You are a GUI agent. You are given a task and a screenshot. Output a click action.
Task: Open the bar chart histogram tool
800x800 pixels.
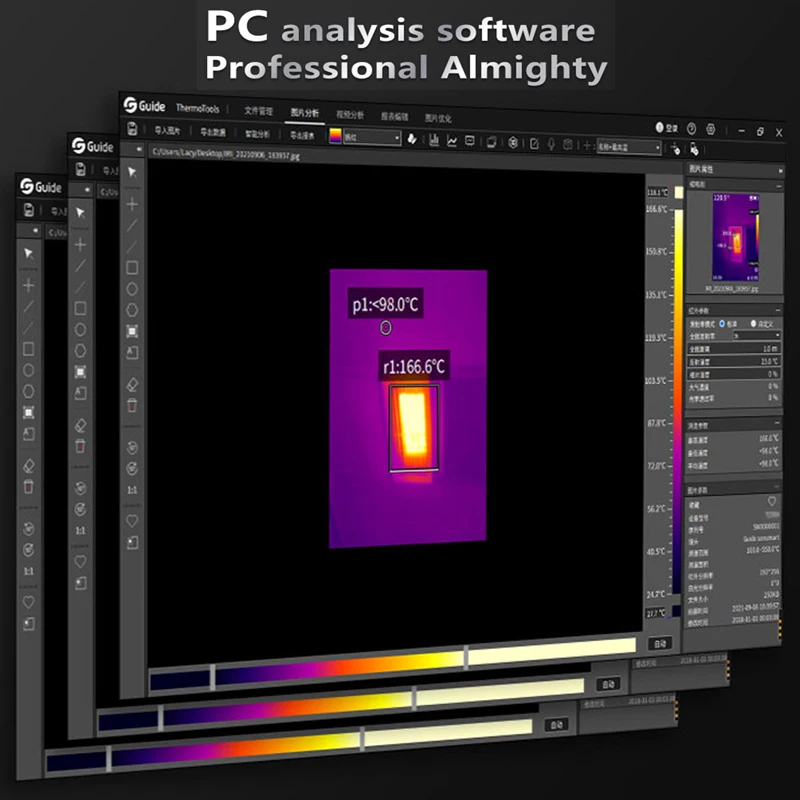point(434,140)
